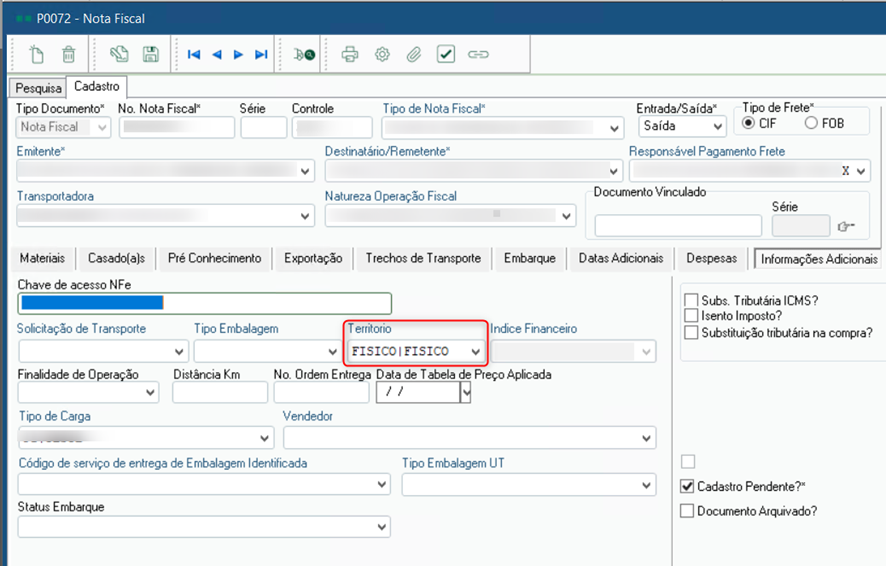Open the Tipo Embalagem UT dropdown
The image size is (886, 566).
tap(646, 485)
